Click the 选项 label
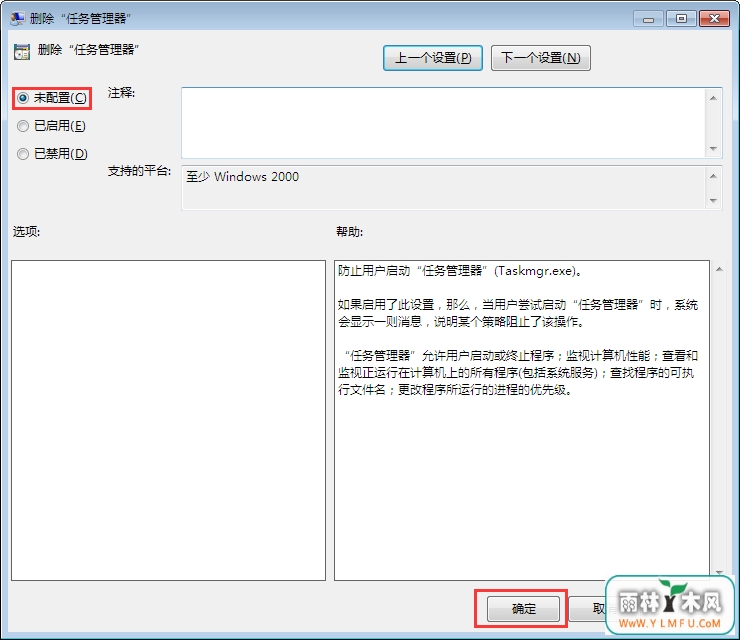This screenshot has width=740, height=640. point(26,232)
